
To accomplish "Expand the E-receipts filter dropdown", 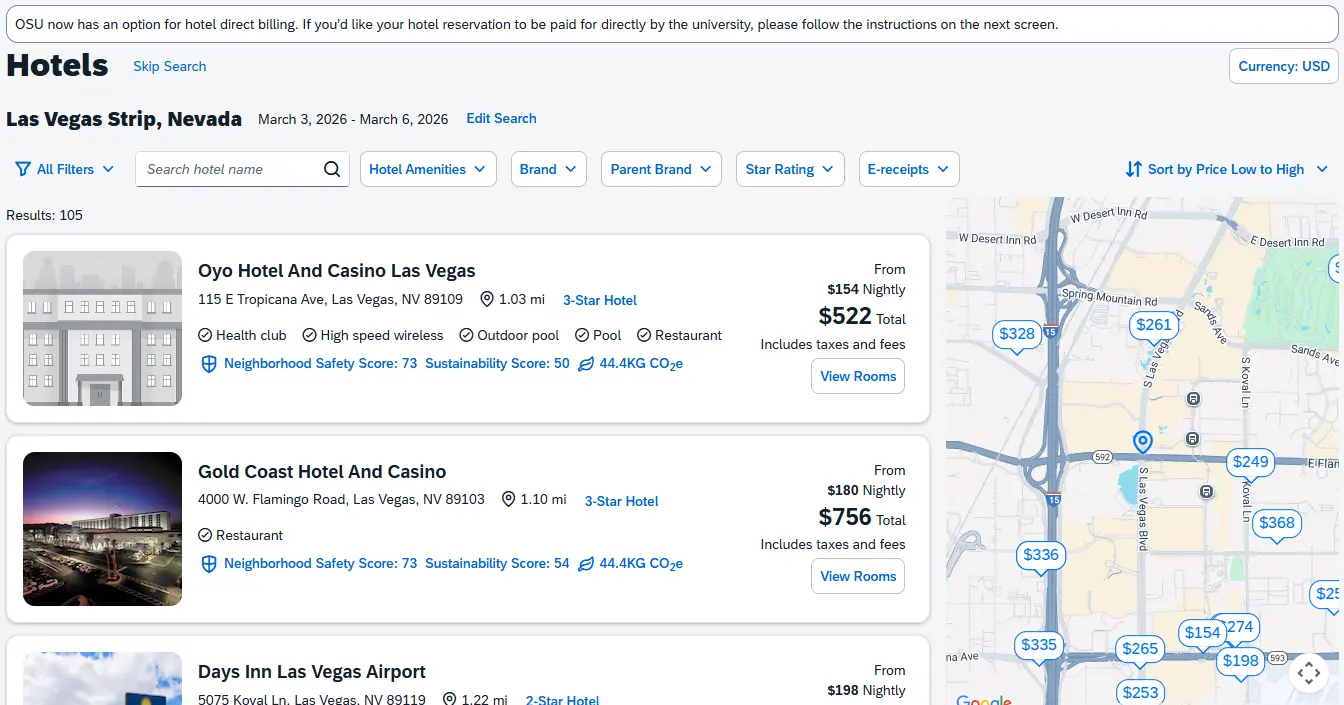I will (909, 169).
